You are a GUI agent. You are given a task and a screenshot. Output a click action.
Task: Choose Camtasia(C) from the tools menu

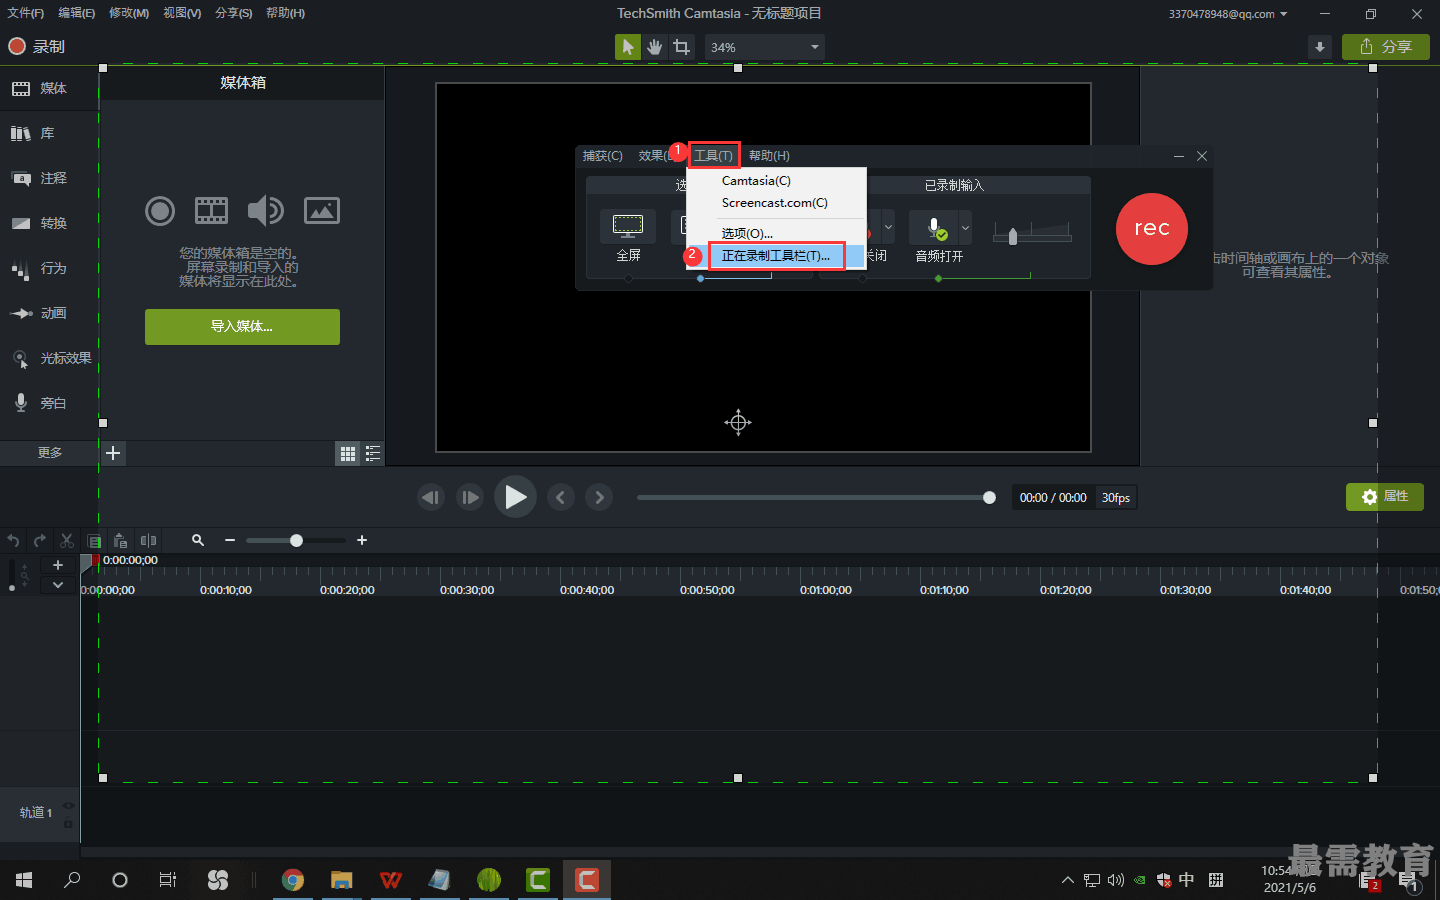[x=776, y=181]
